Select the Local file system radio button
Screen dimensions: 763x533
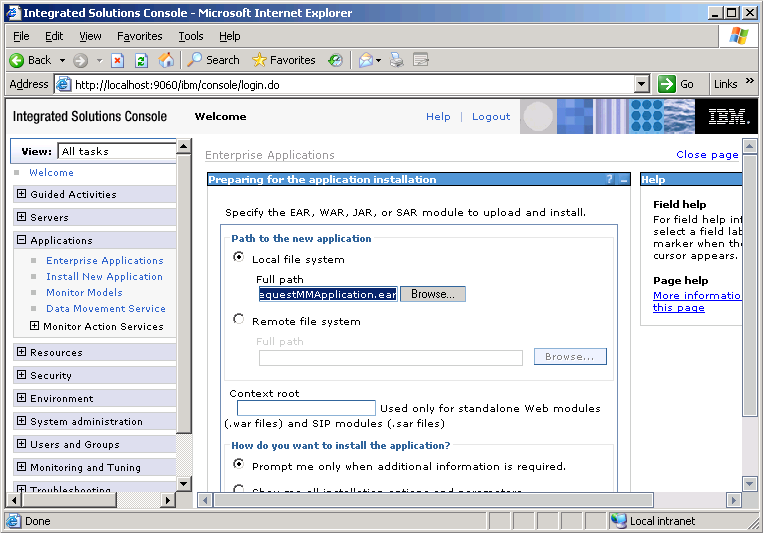[x=238, y=257]
